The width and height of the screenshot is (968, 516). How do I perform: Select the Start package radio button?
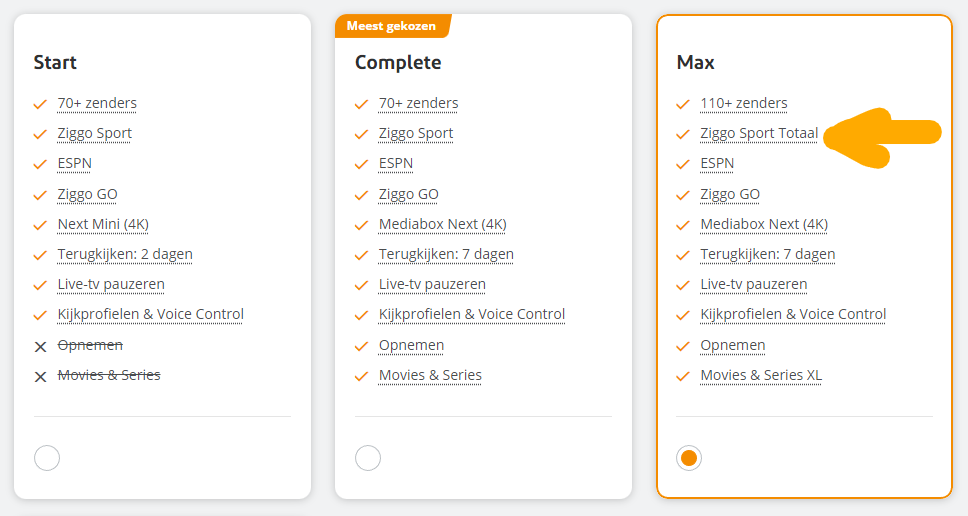point(47,458)
